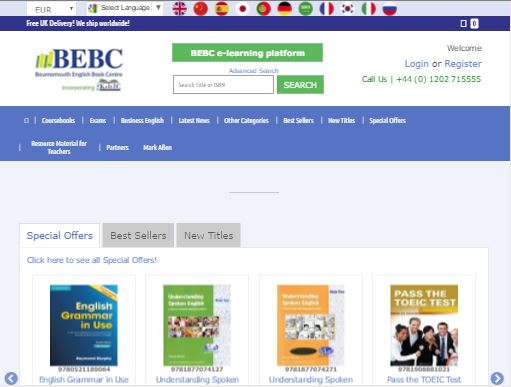Open New Titles in navigation bar
Image resolution: width=511 pixels, height=387 pixels.
tap(341, 120)
